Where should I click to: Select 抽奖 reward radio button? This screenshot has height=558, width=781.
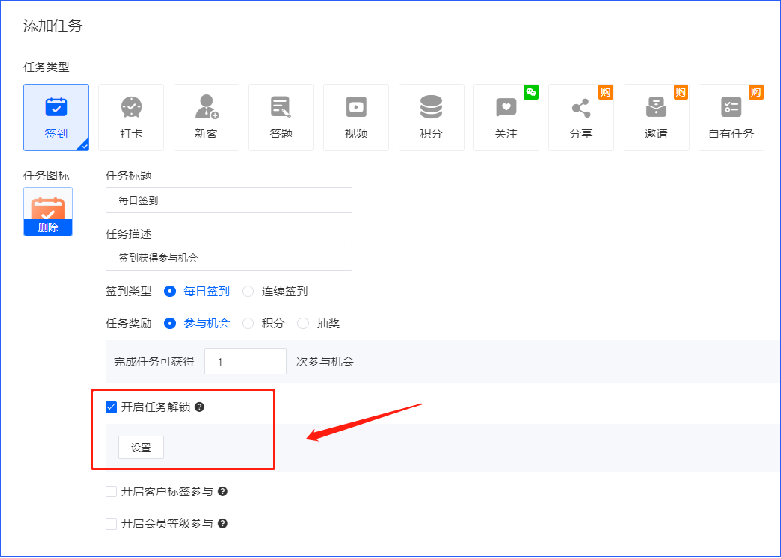click(303, 323)
